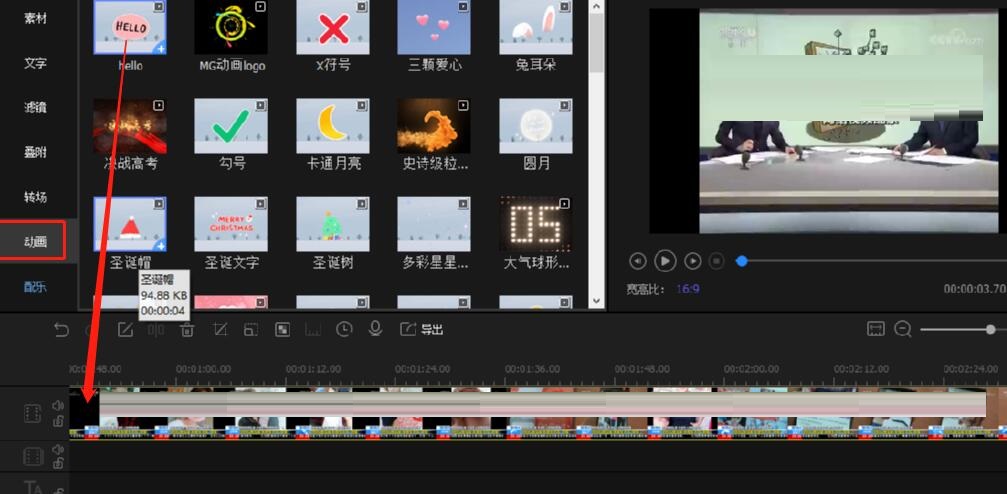Viewport: 1007px width, 494px height.
Task: Lock the second video track
Action: (58, 464)
